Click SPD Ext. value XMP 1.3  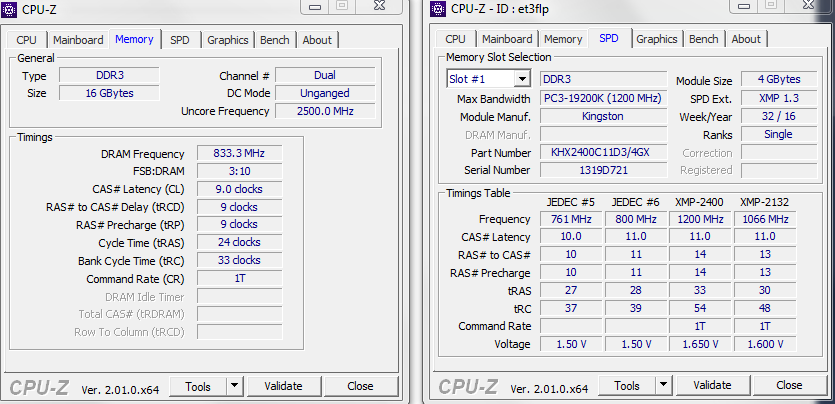(x=779, y=98)
